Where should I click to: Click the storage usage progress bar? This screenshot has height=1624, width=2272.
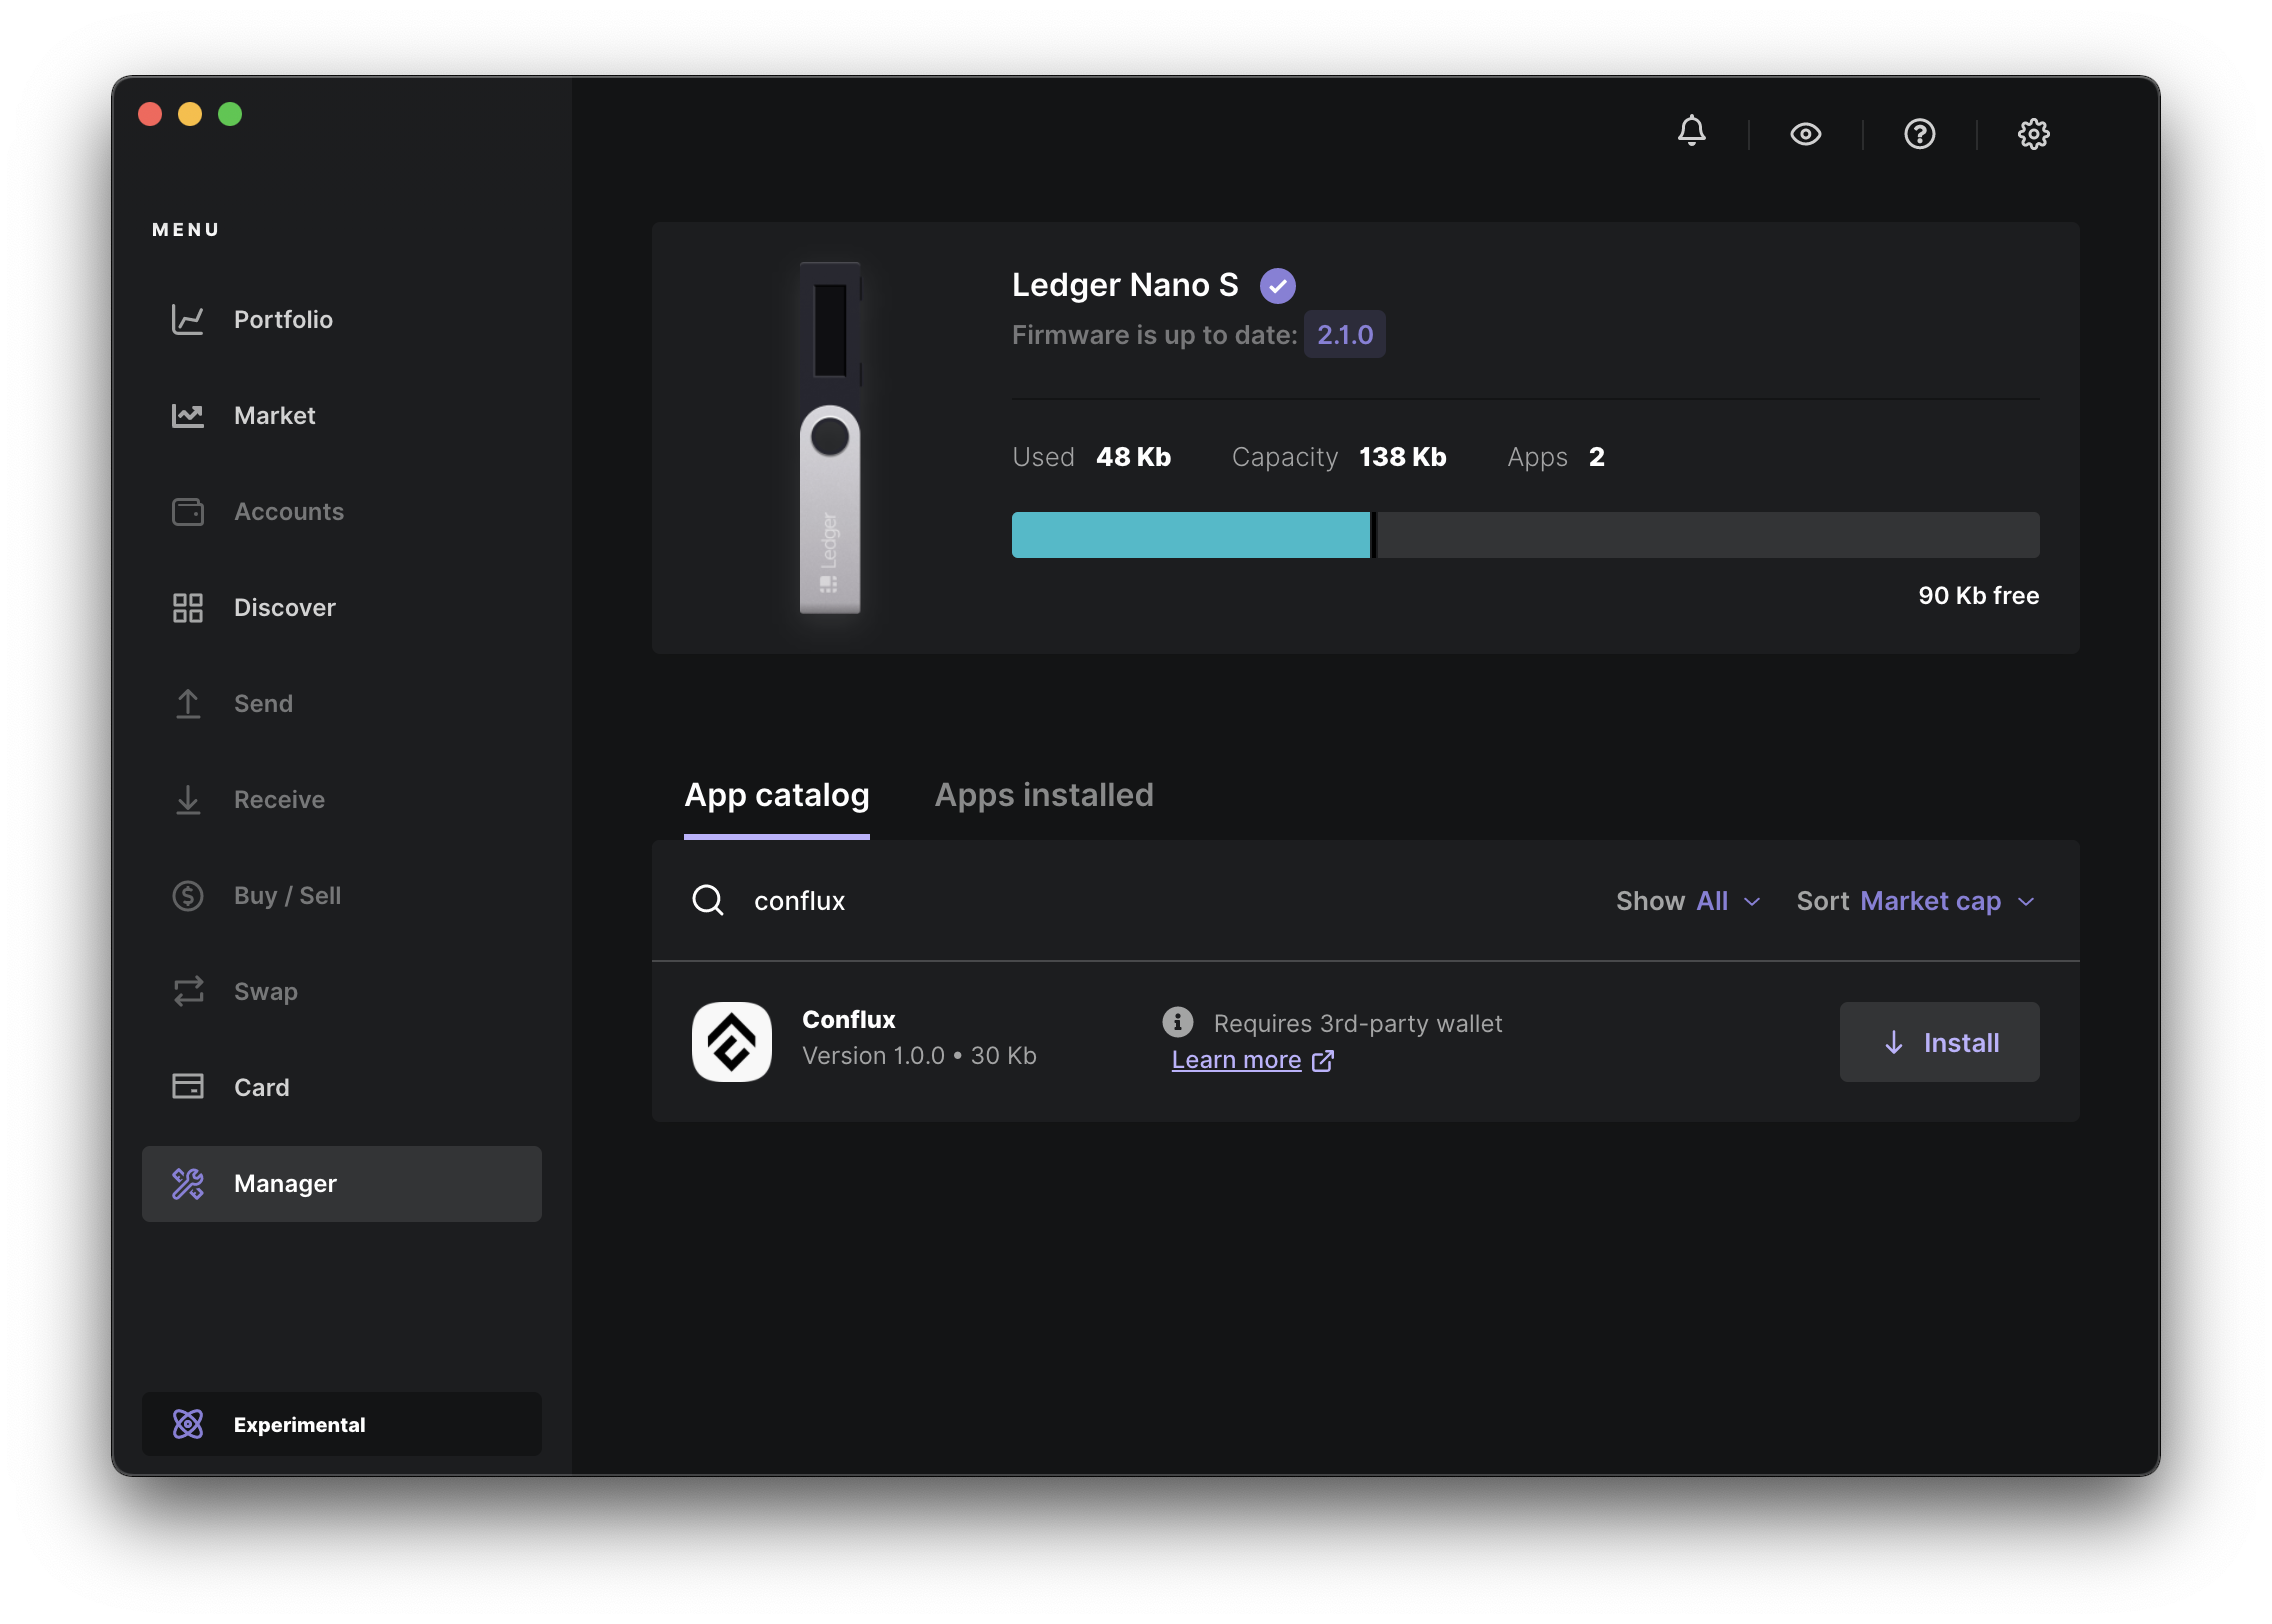[1525, 534]
